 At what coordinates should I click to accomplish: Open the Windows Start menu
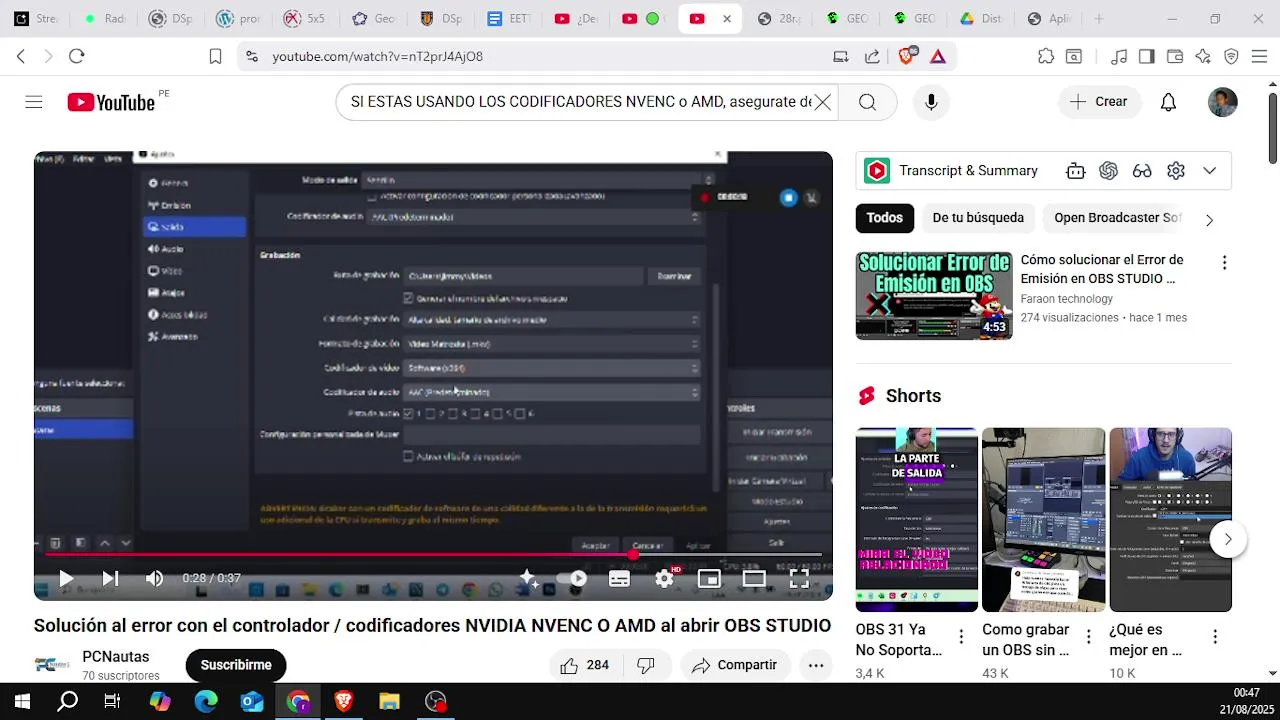22,702
